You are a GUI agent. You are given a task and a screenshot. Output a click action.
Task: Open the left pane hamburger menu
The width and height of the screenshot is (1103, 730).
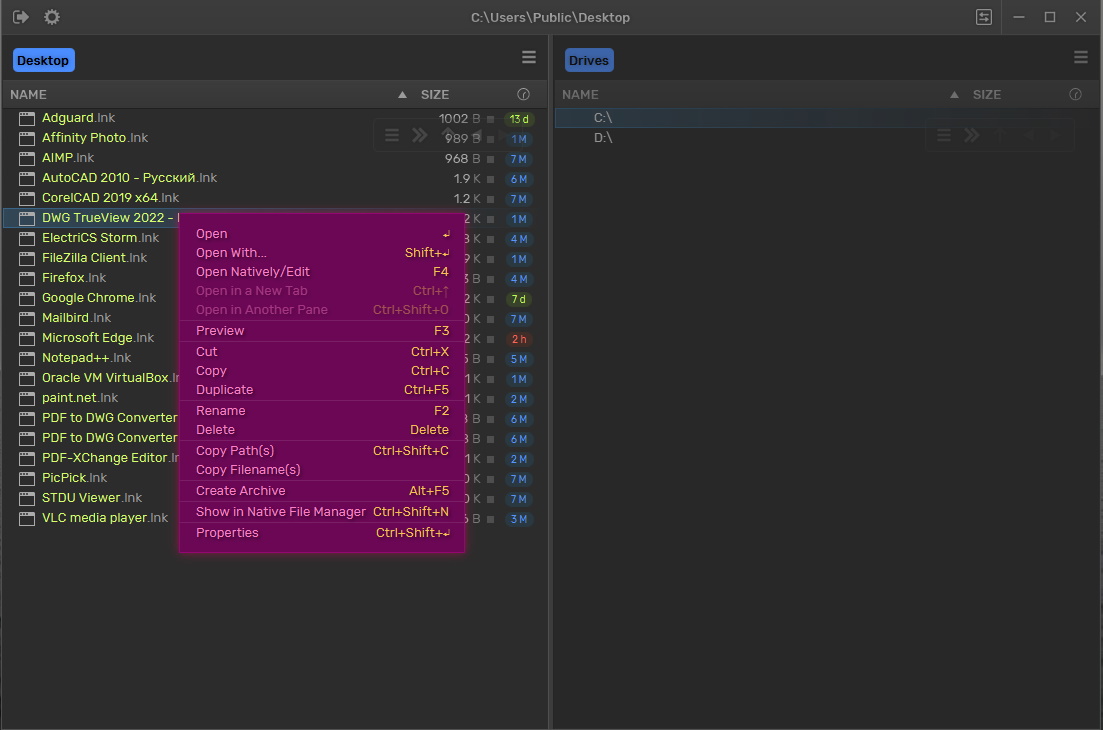528,58
